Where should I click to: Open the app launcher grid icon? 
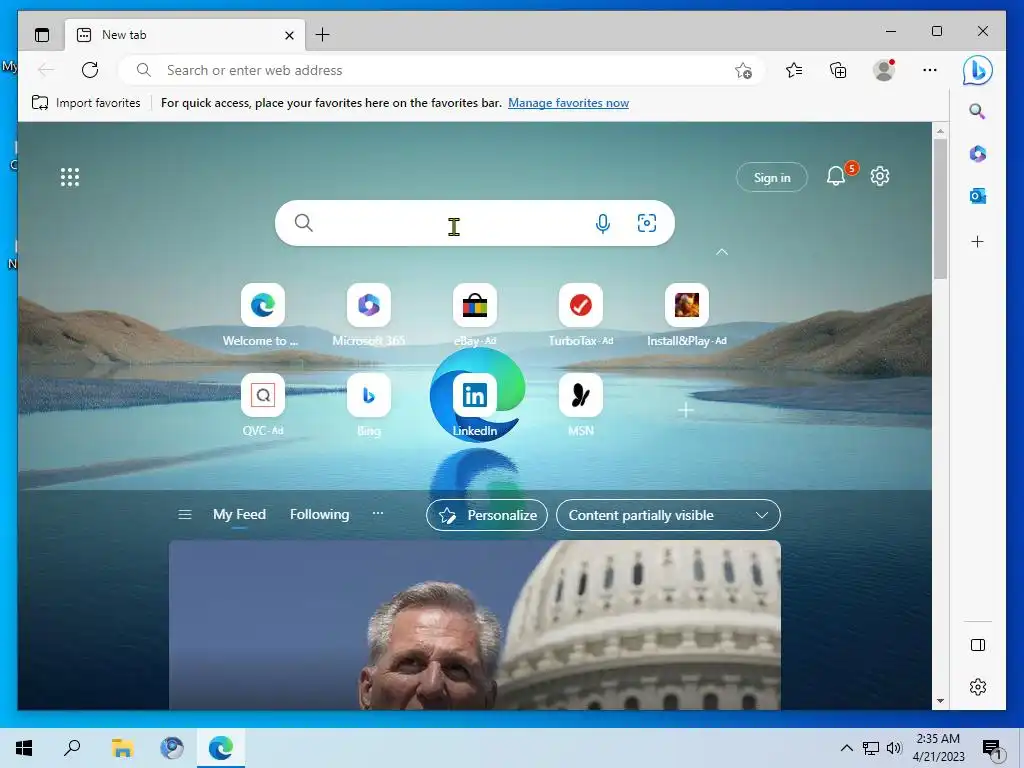(70, 177)
